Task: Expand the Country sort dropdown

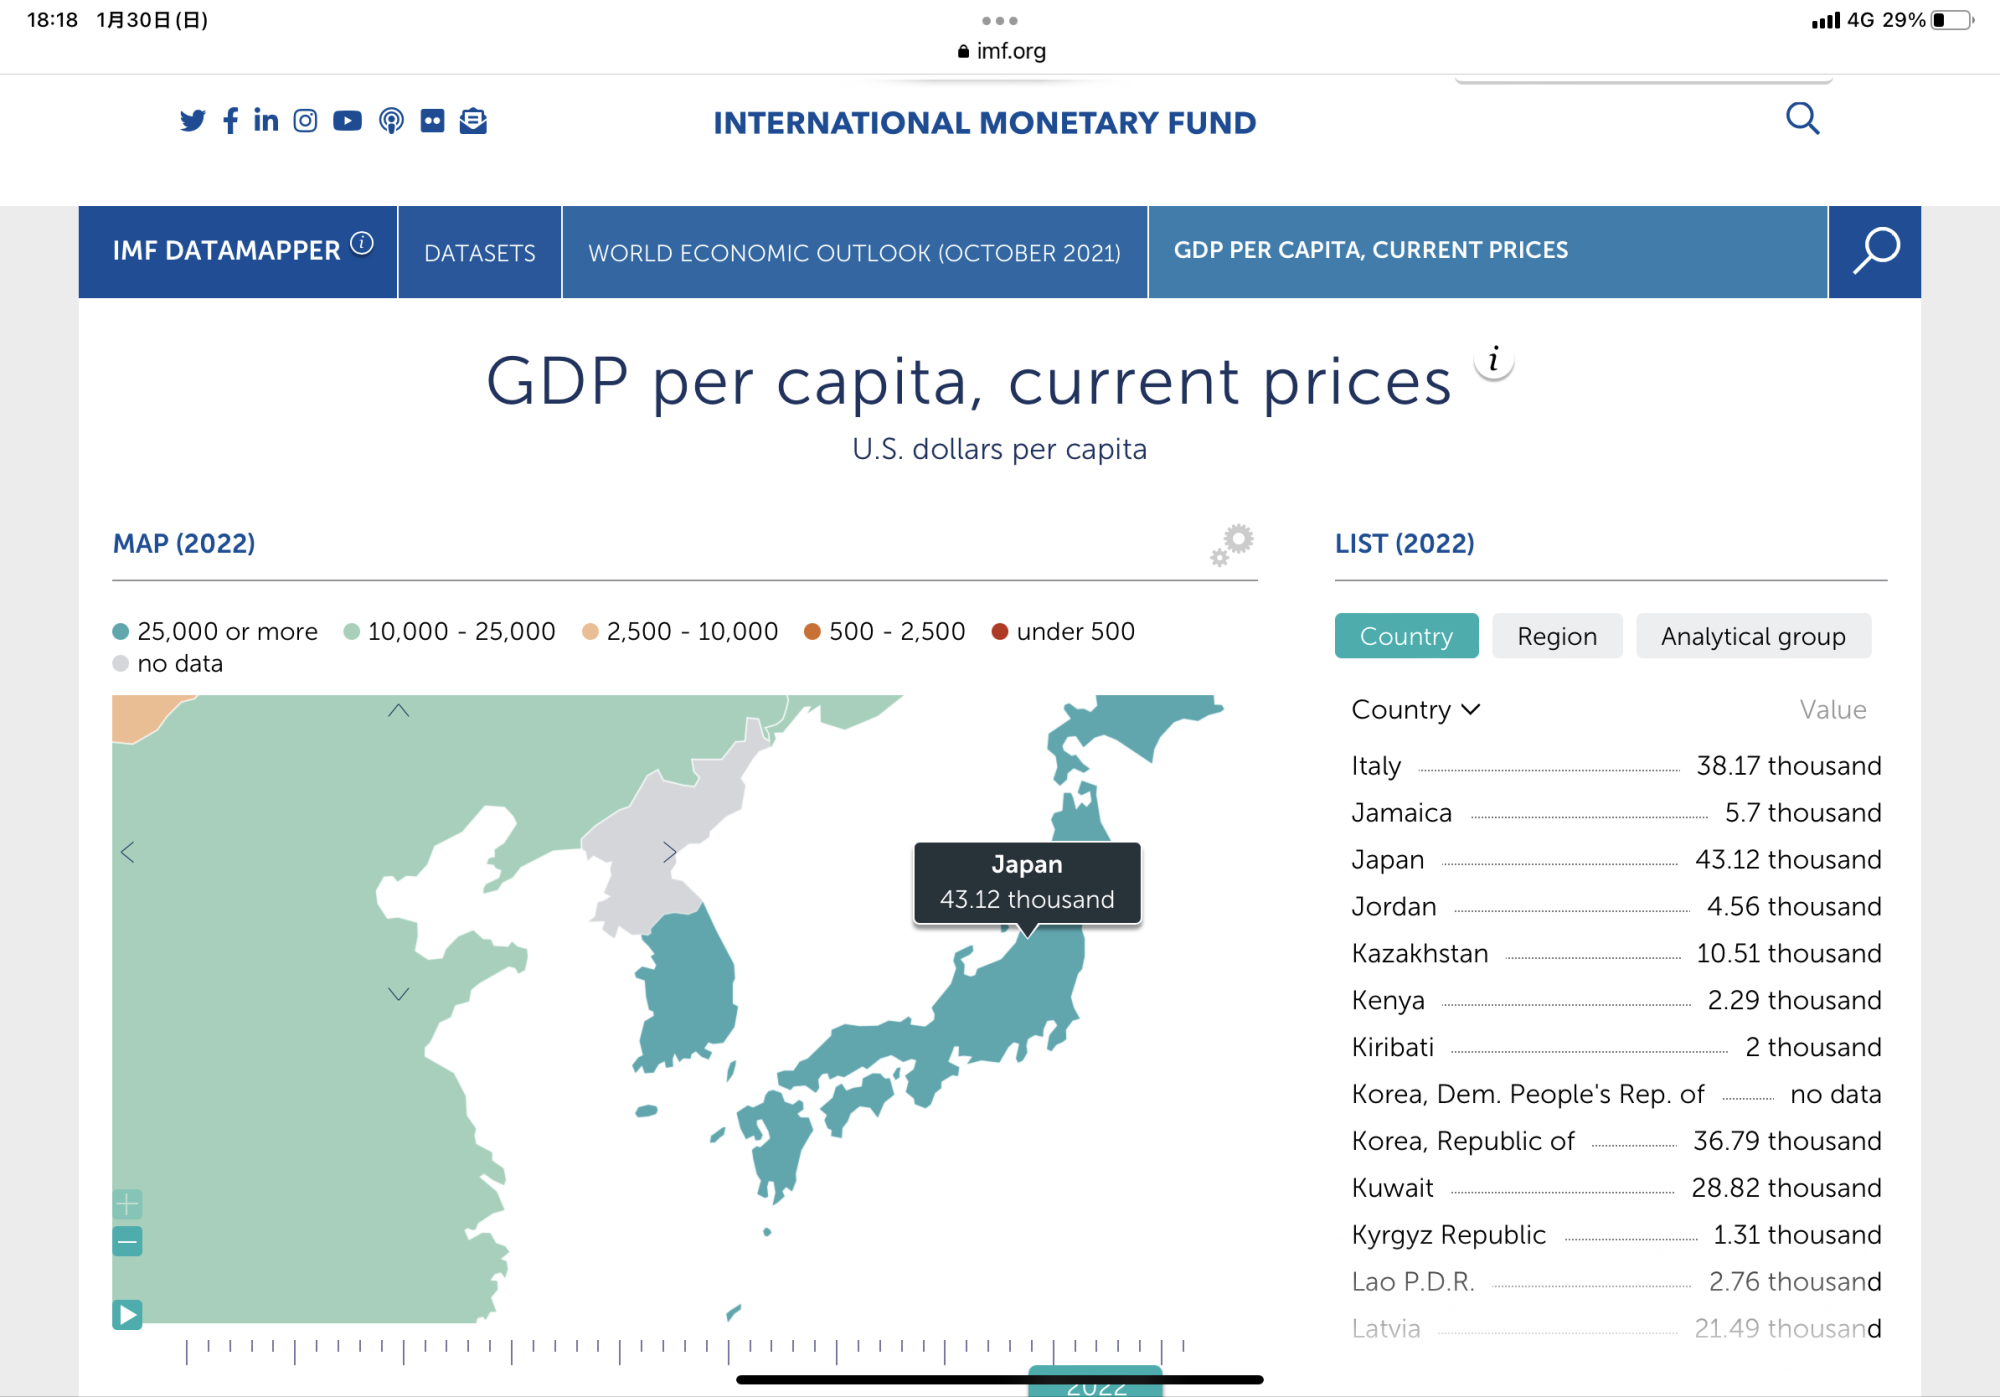Action: [1415, 710]
